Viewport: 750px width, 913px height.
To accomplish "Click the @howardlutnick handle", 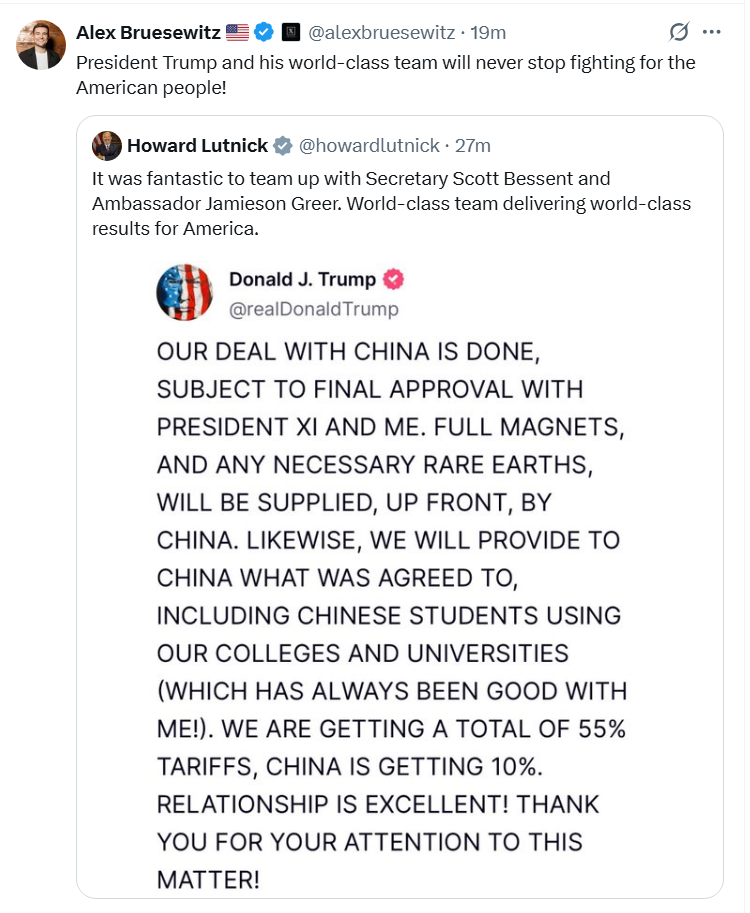I will (x=369, y=146).
